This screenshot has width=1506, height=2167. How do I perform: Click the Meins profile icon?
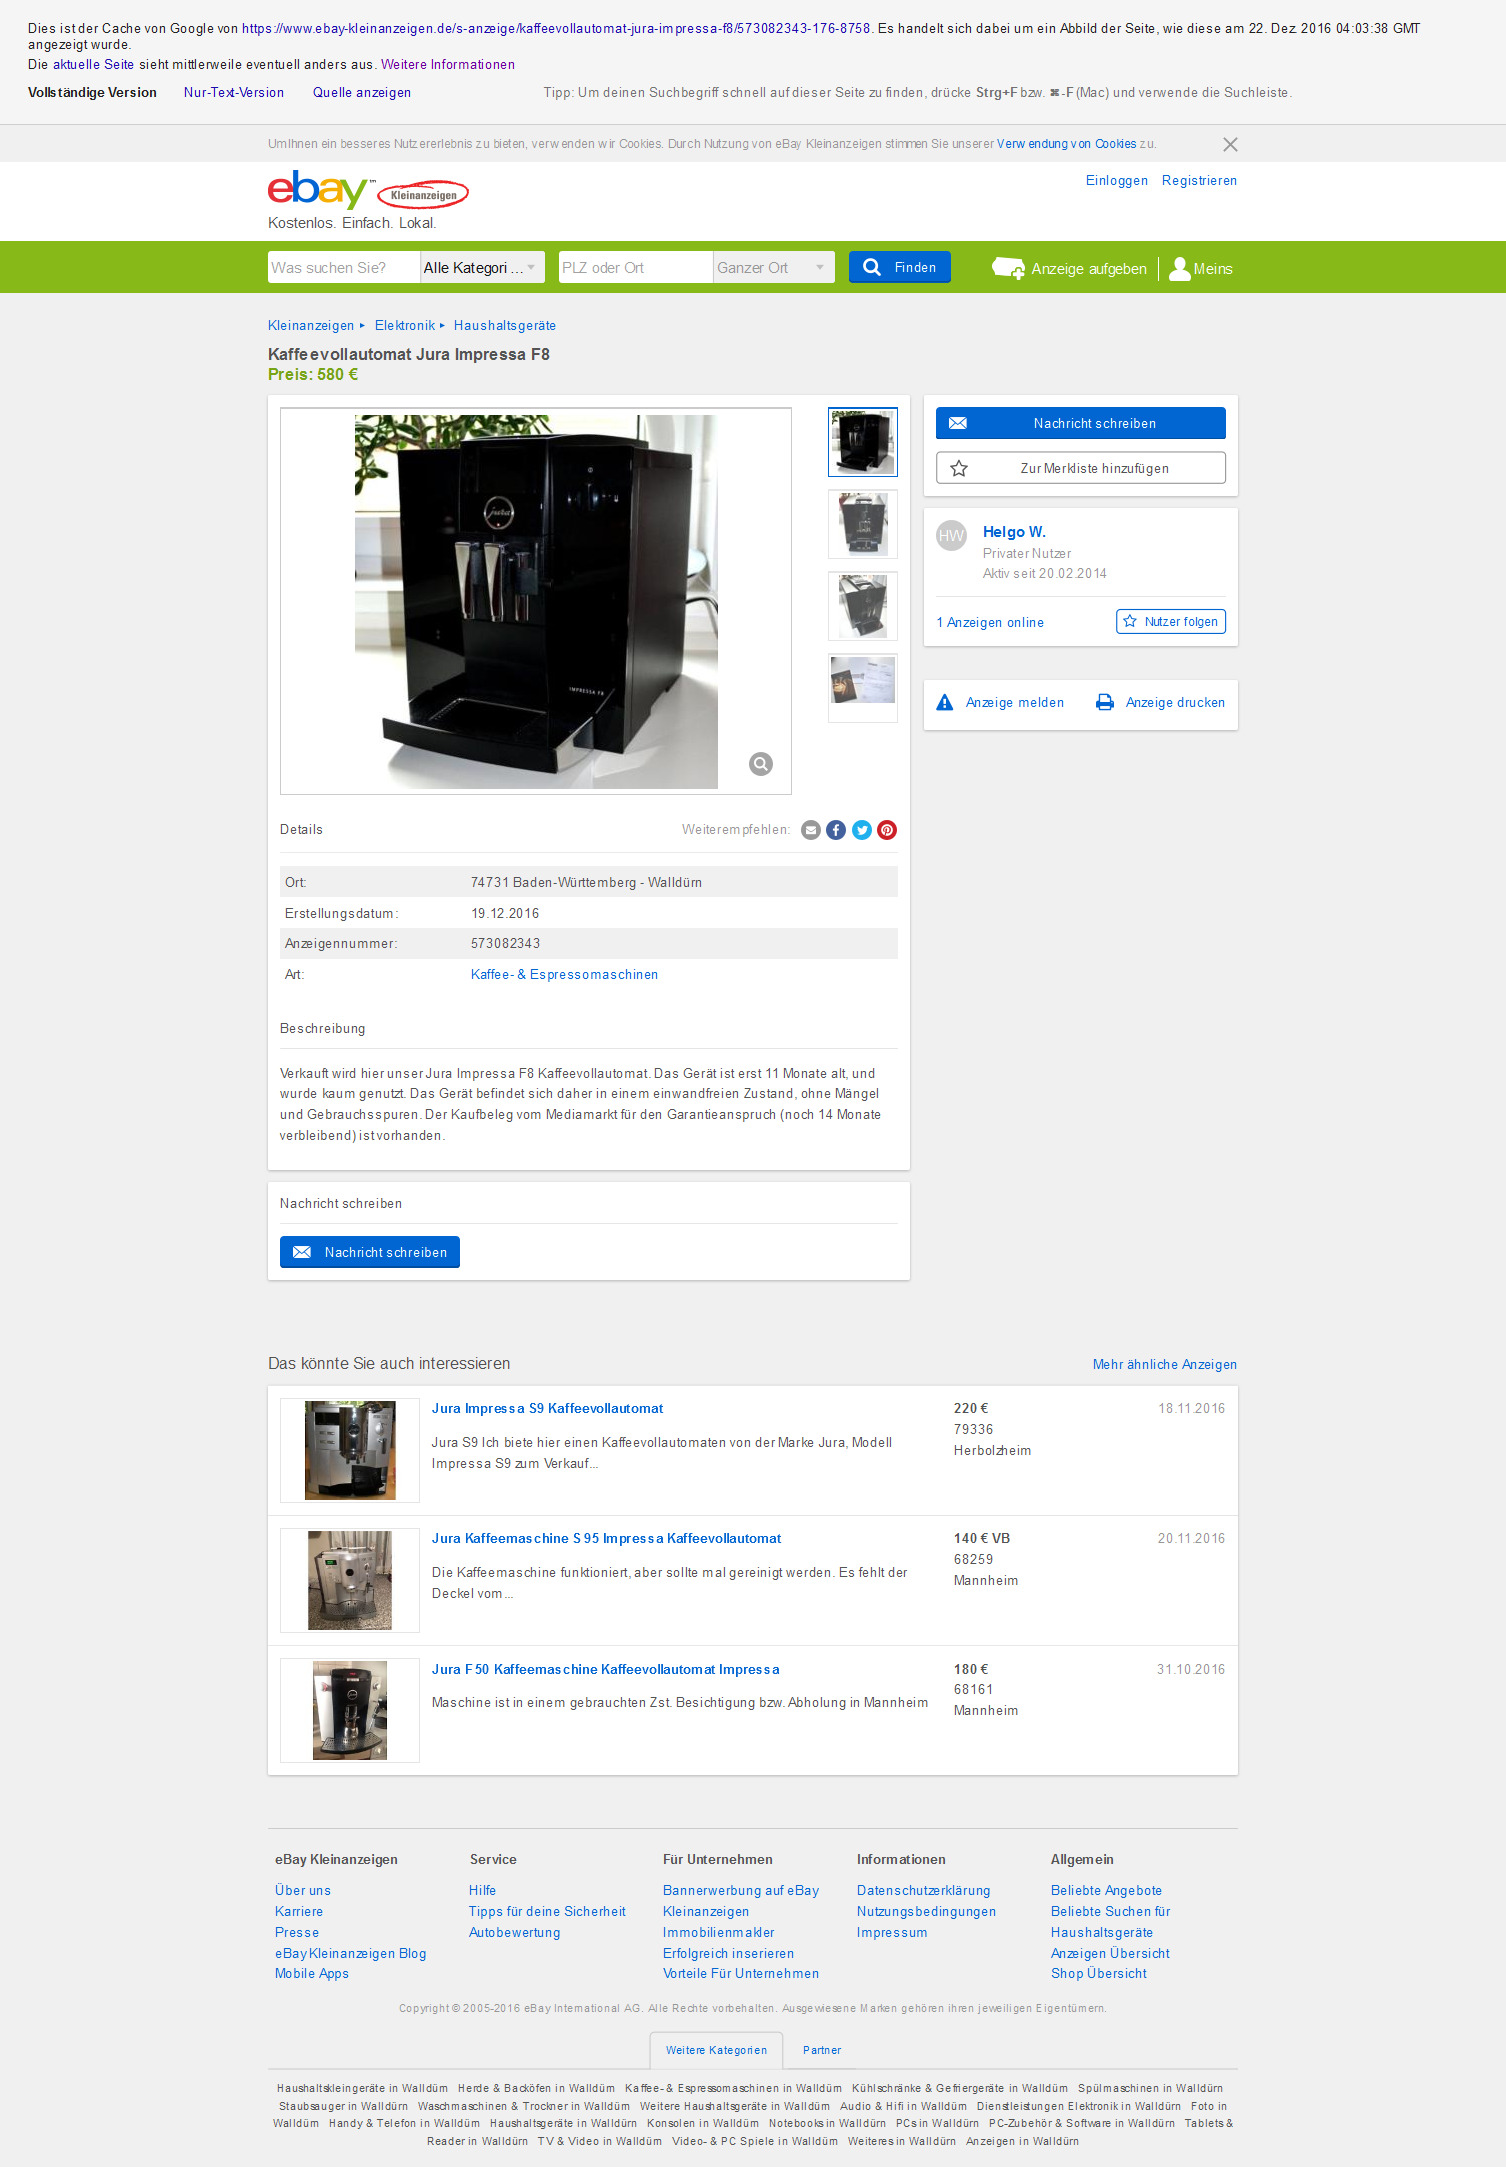click(x=1180, y=268)
